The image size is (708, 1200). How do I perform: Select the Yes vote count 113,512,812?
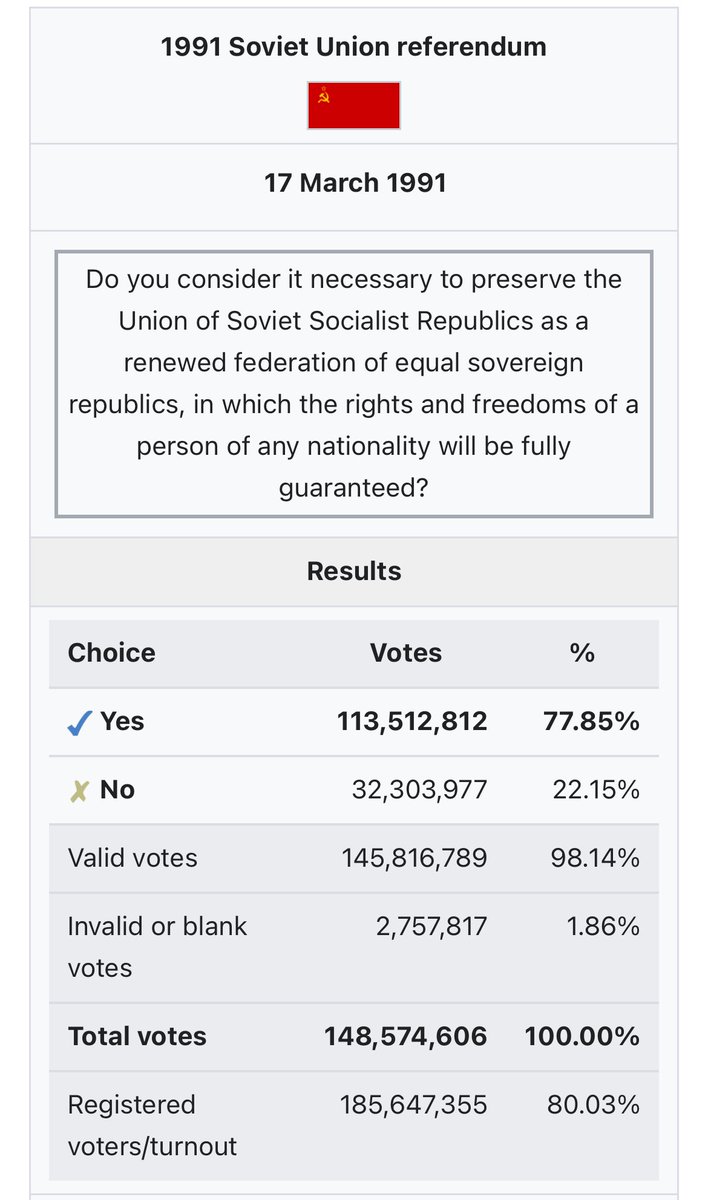point(412,722)
